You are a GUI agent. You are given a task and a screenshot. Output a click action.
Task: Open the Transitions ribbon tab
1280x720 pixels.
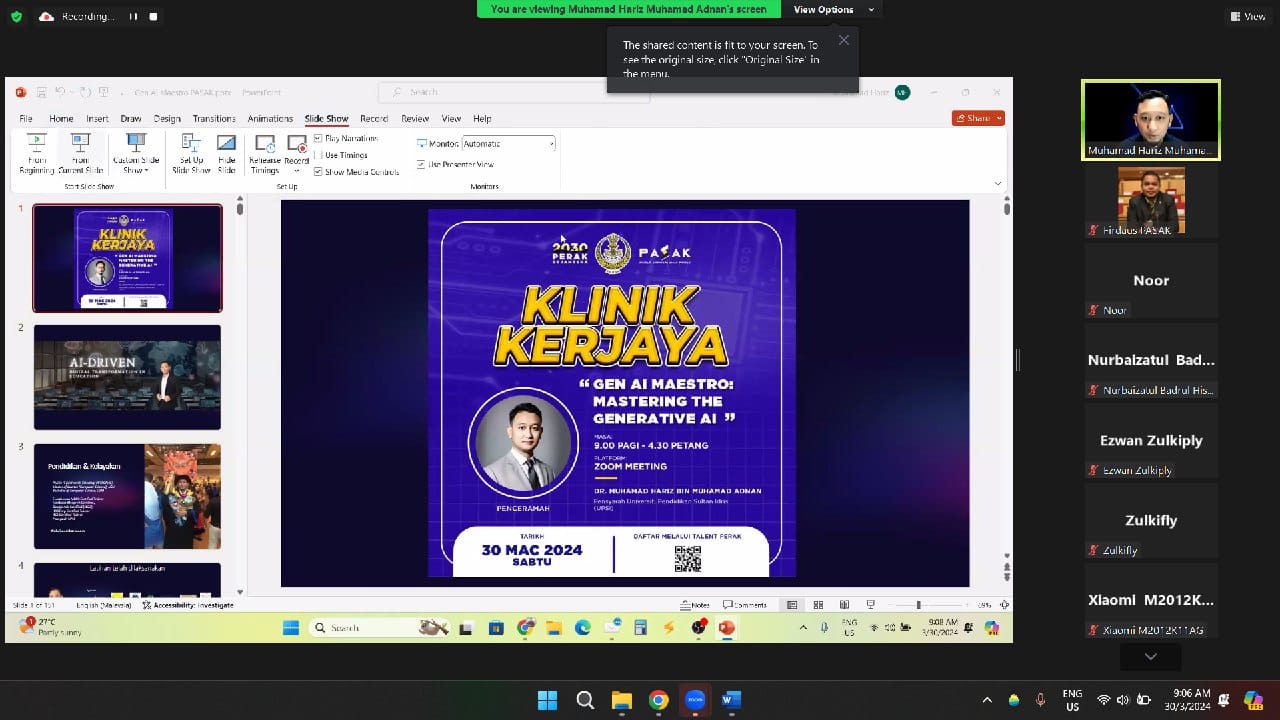point(214,118)
